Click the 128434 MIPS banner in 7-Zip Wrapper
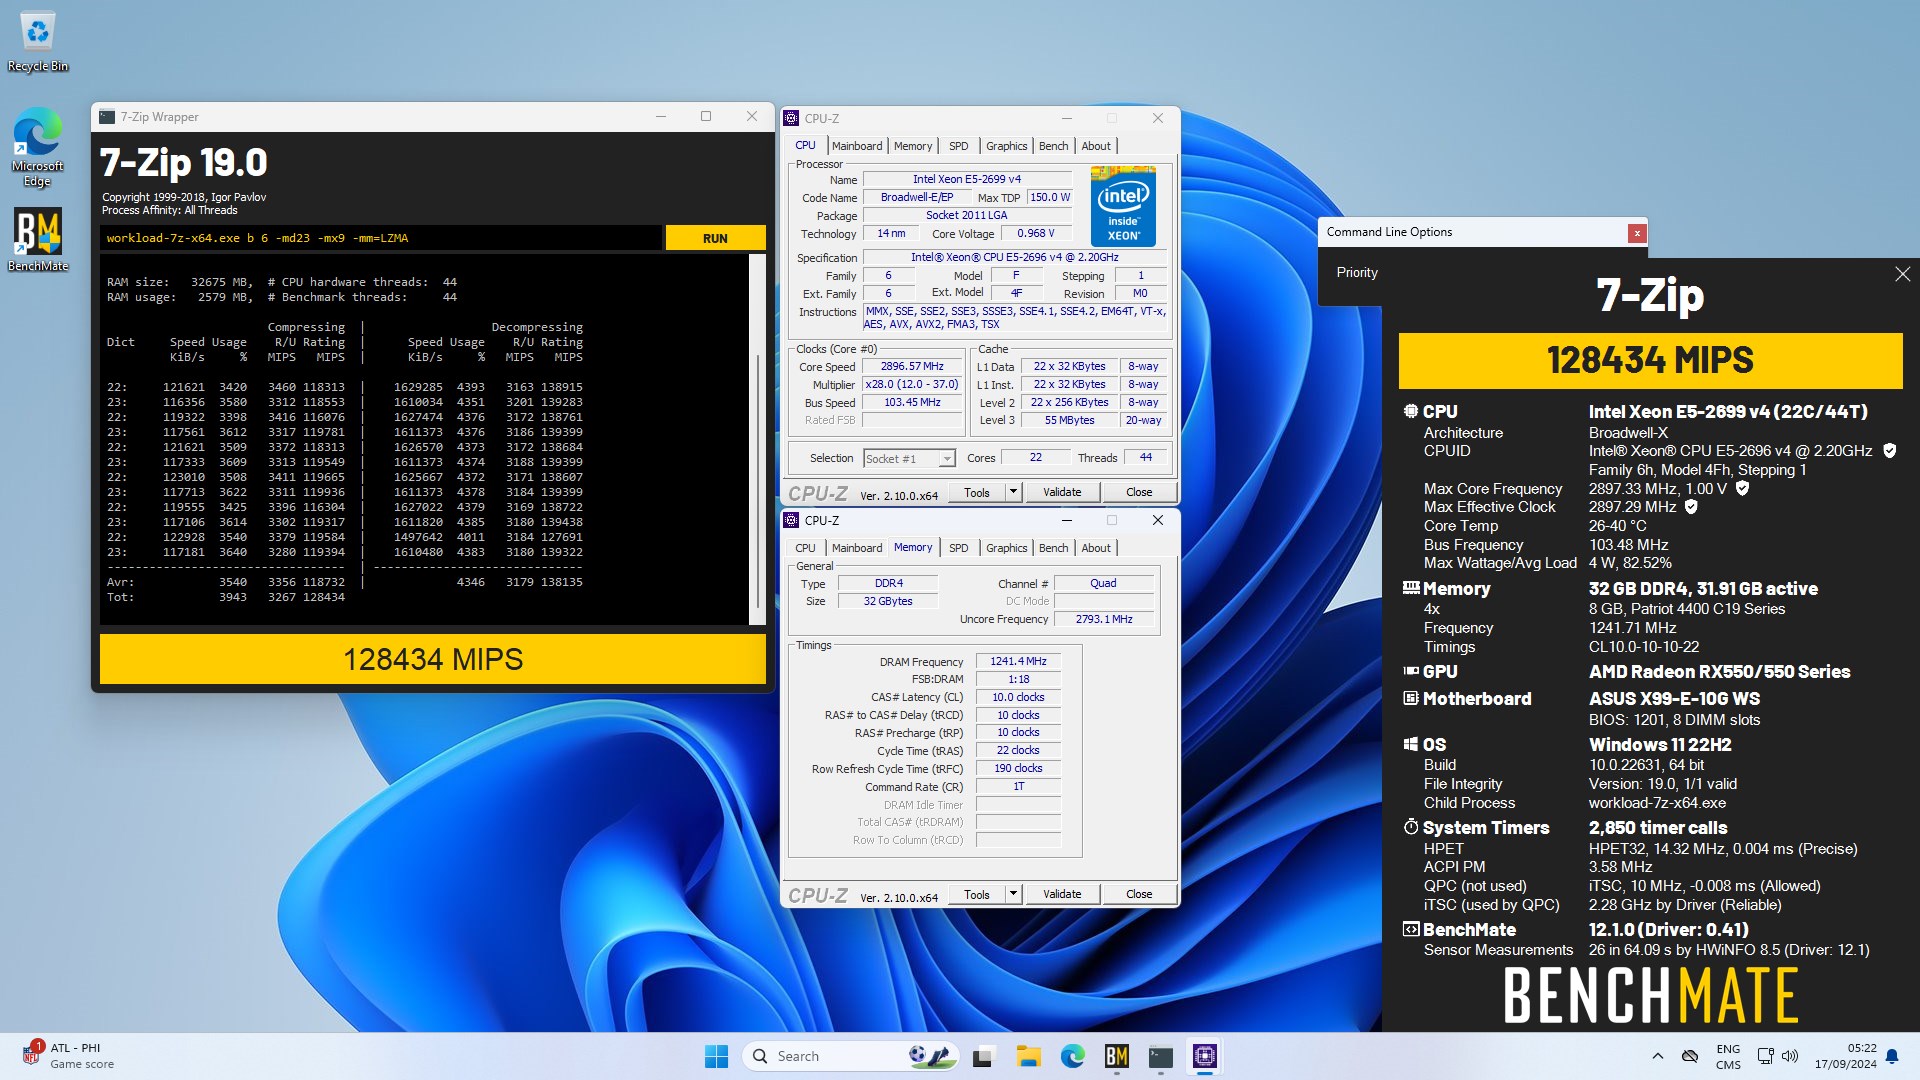This screenshot has width=1920, height=1080. 433,659
